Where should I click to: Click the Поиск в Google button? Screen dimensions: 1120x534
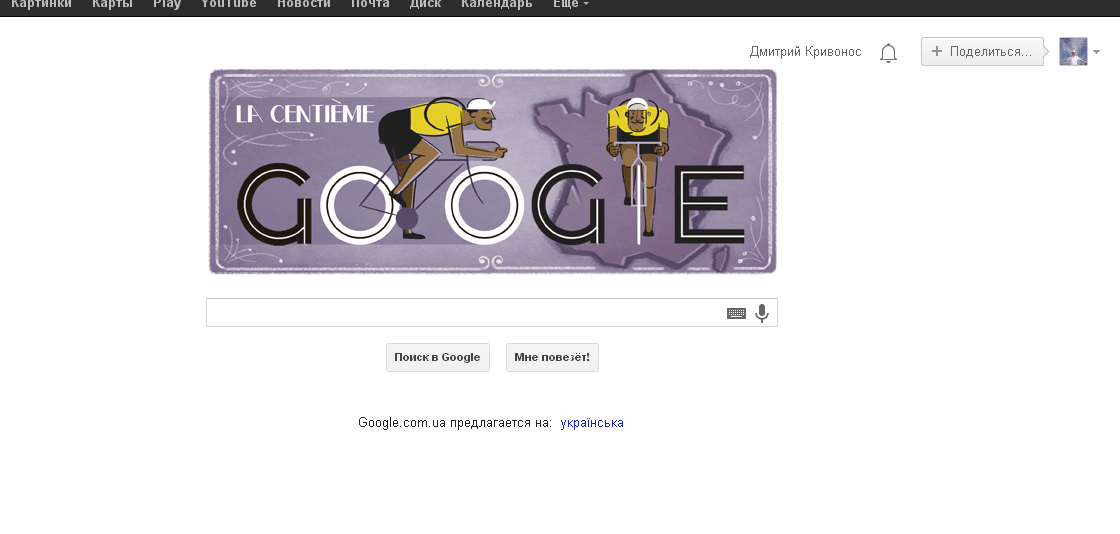(x=437, y=358)
